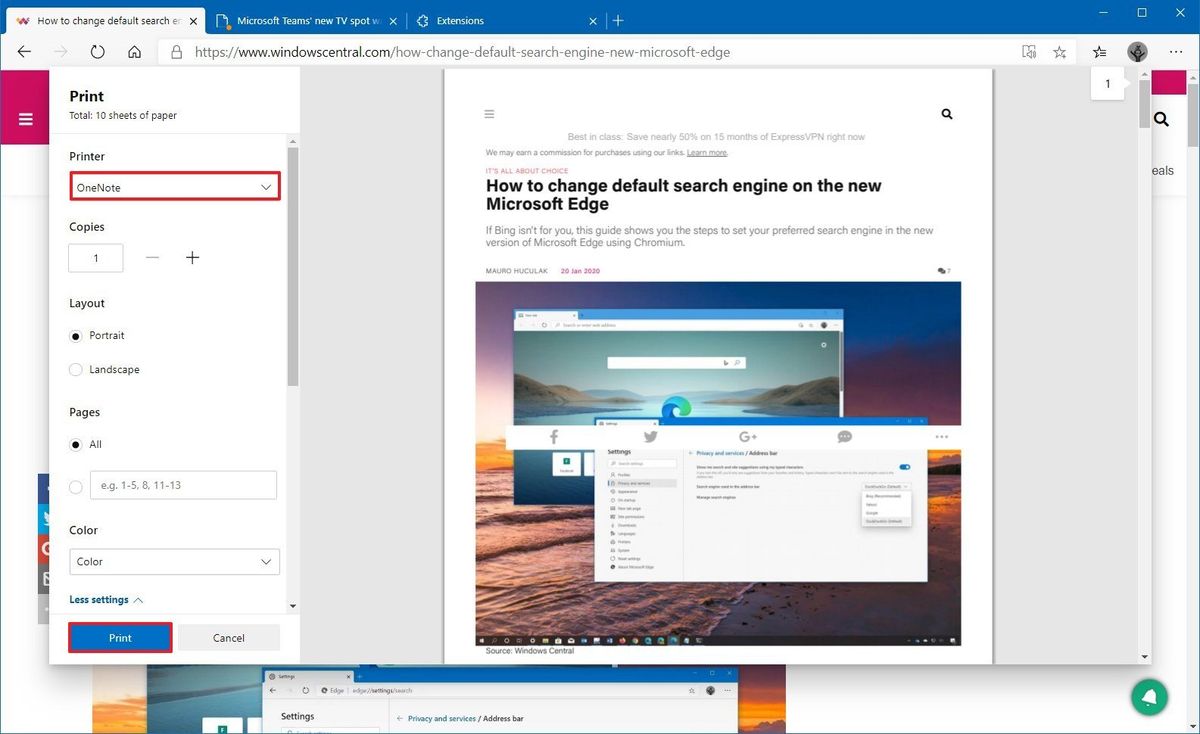Choose custom page range option under Pages

point(75,487)
